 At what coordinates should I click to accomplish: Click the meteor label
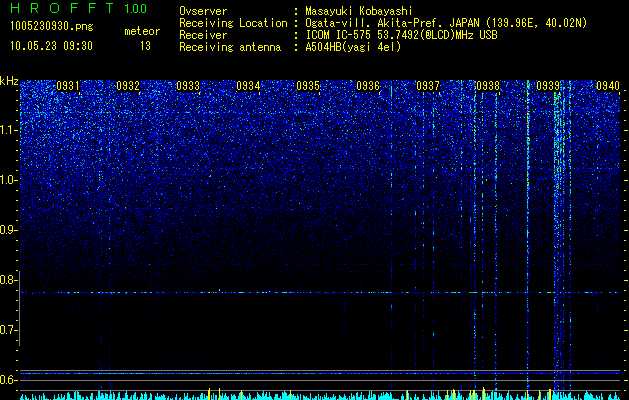142,31
